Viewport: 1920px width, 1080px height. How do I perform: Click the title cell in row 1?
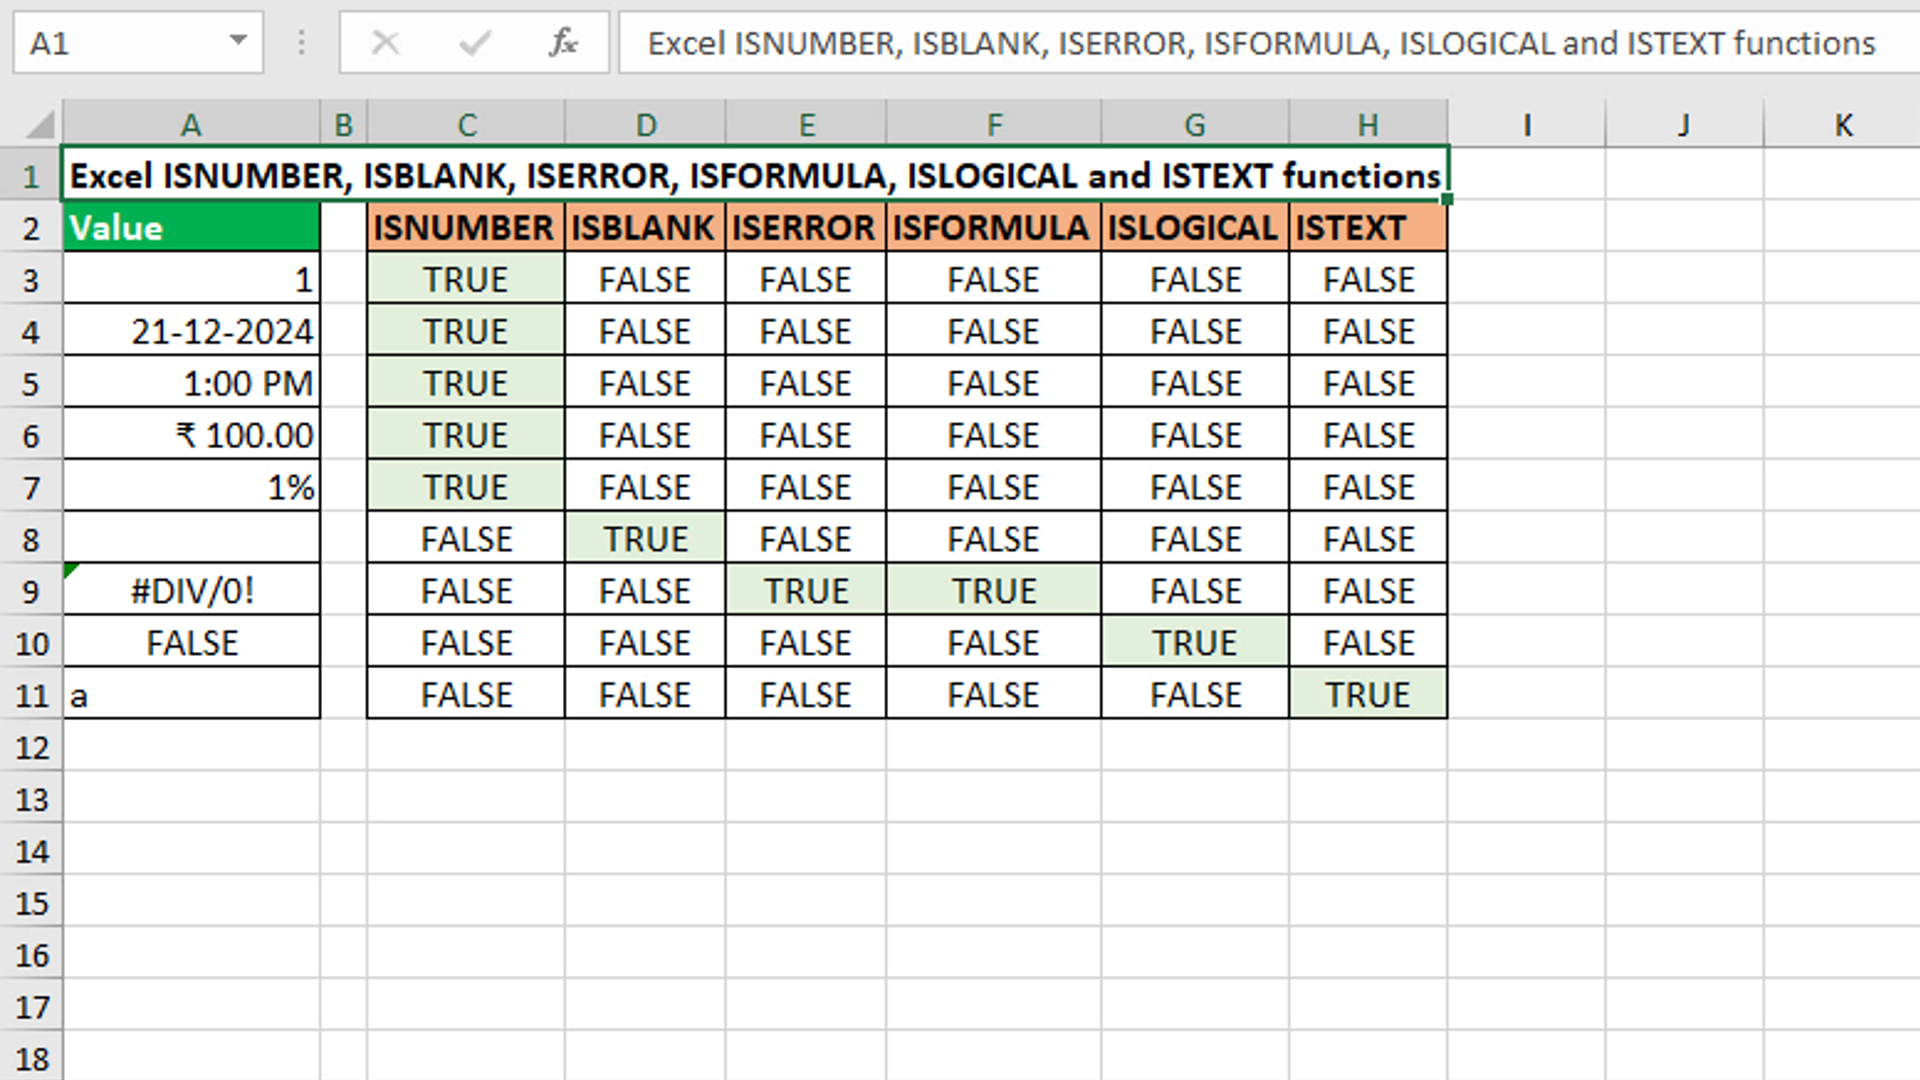coord(755,175)
